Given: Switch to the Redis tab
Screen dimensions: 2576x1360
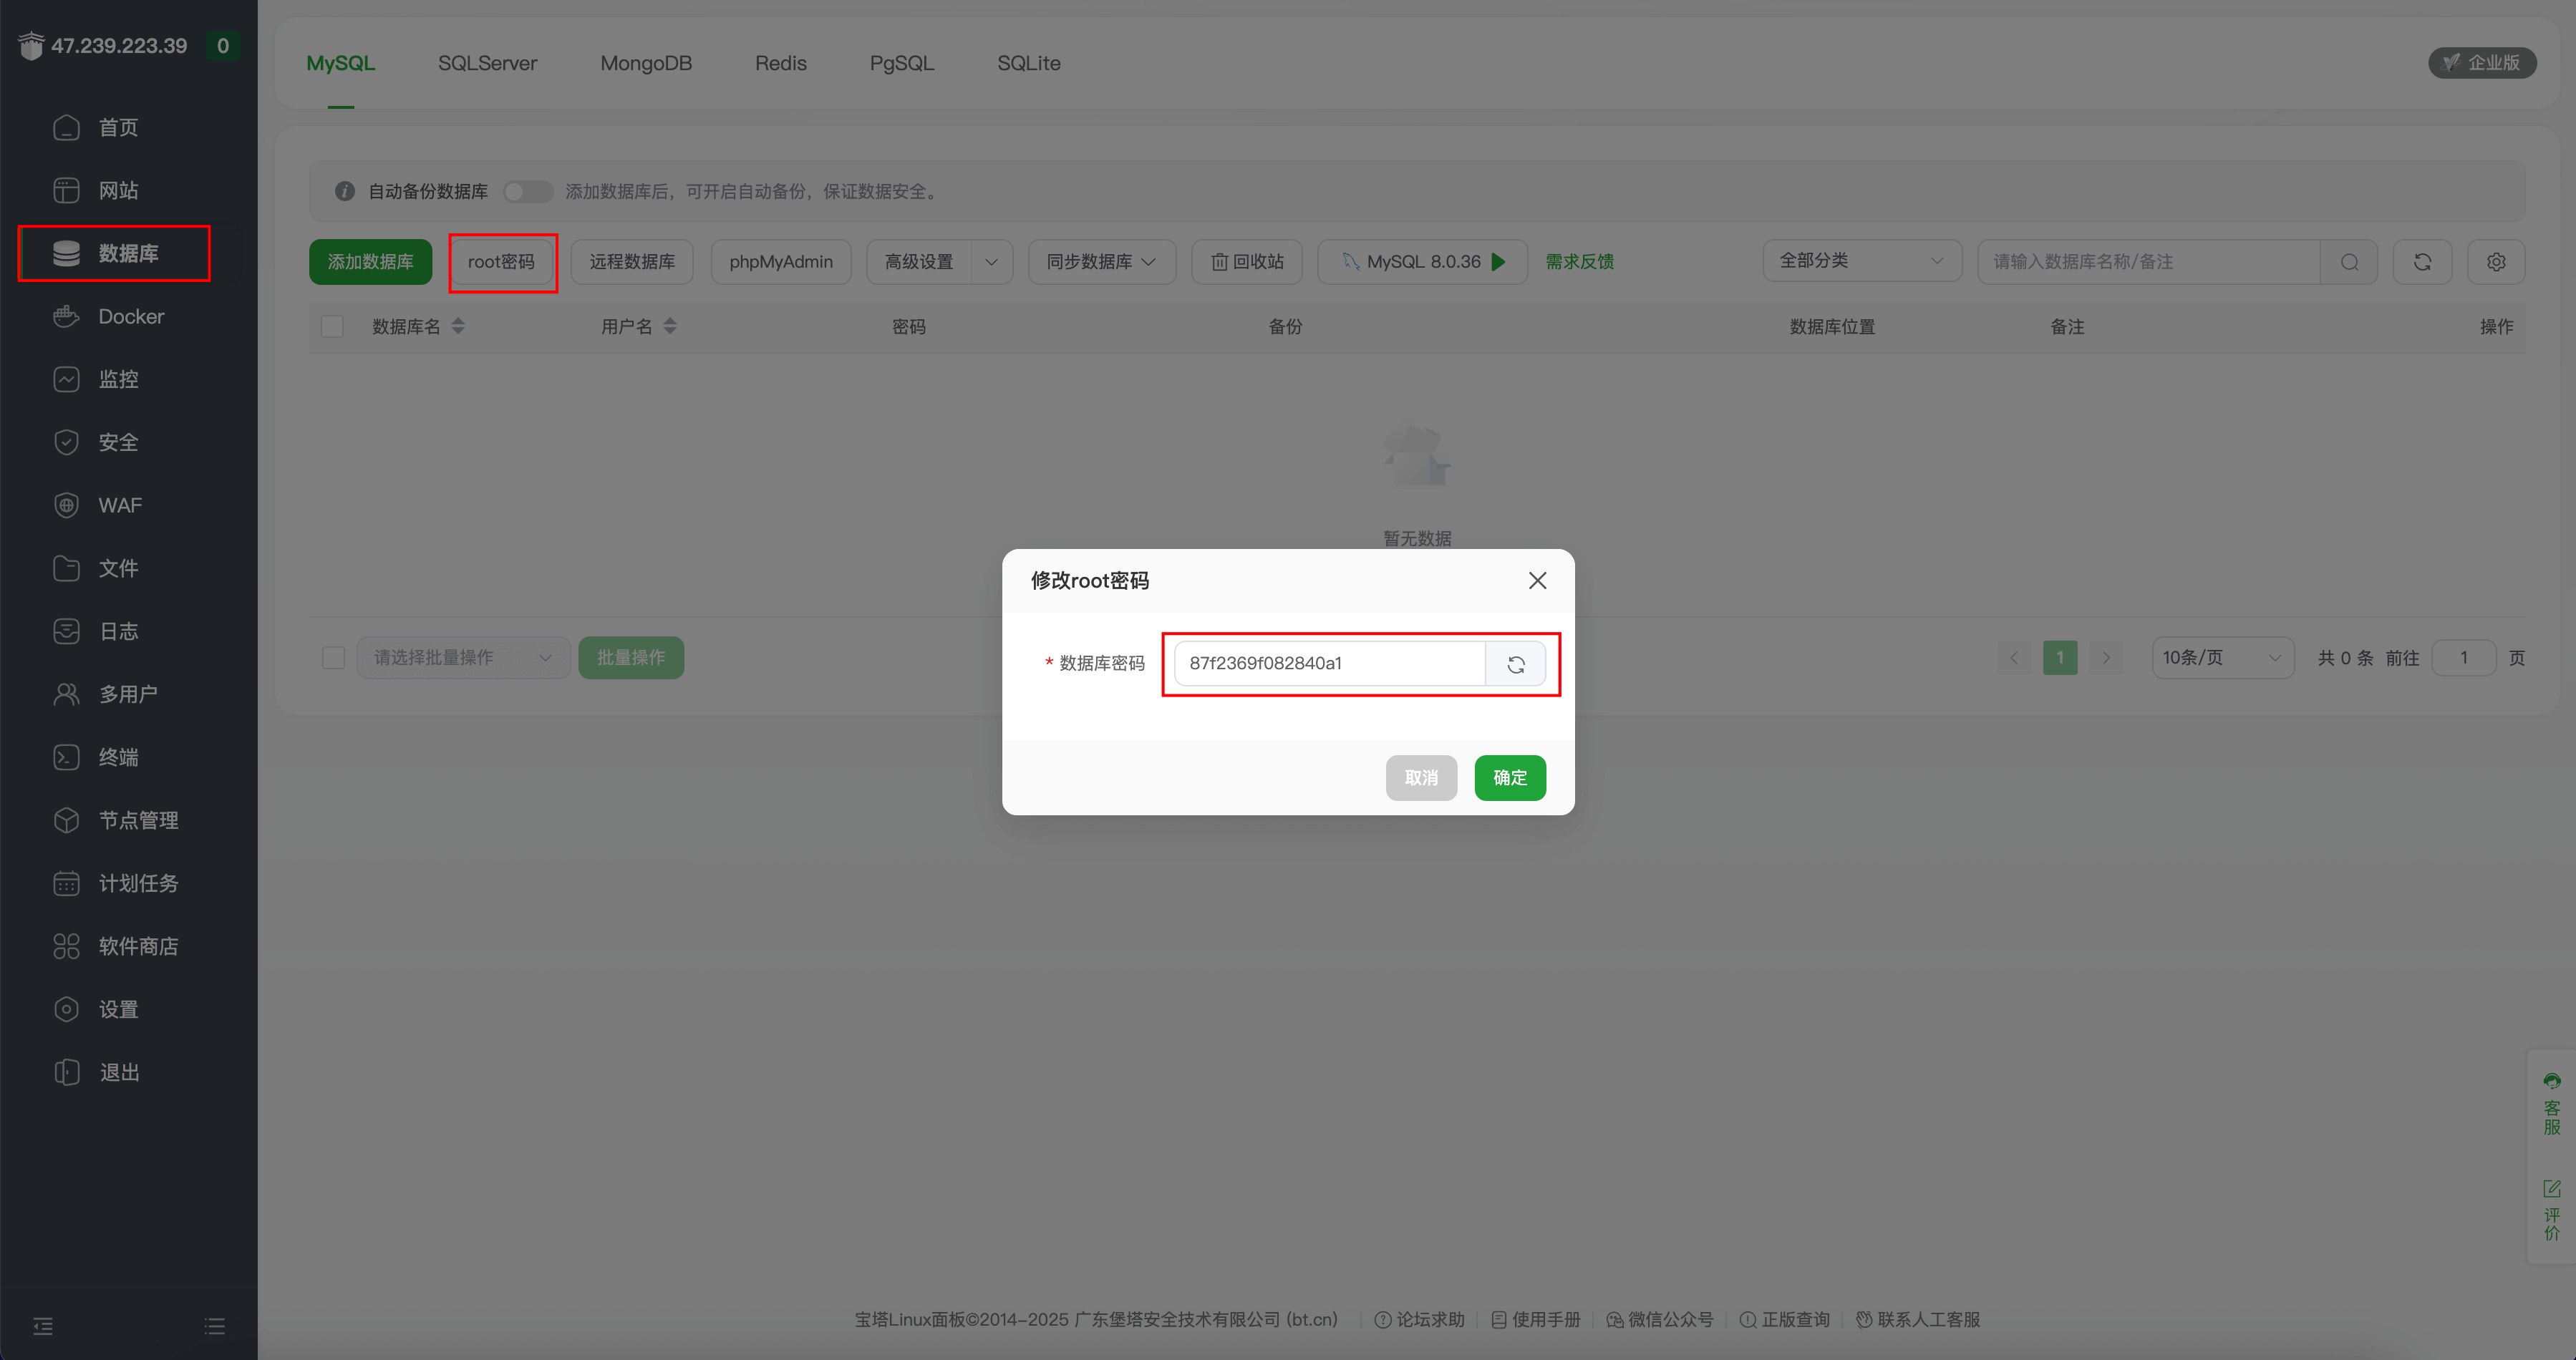Looking at the screenshot, I should point(780,63).
